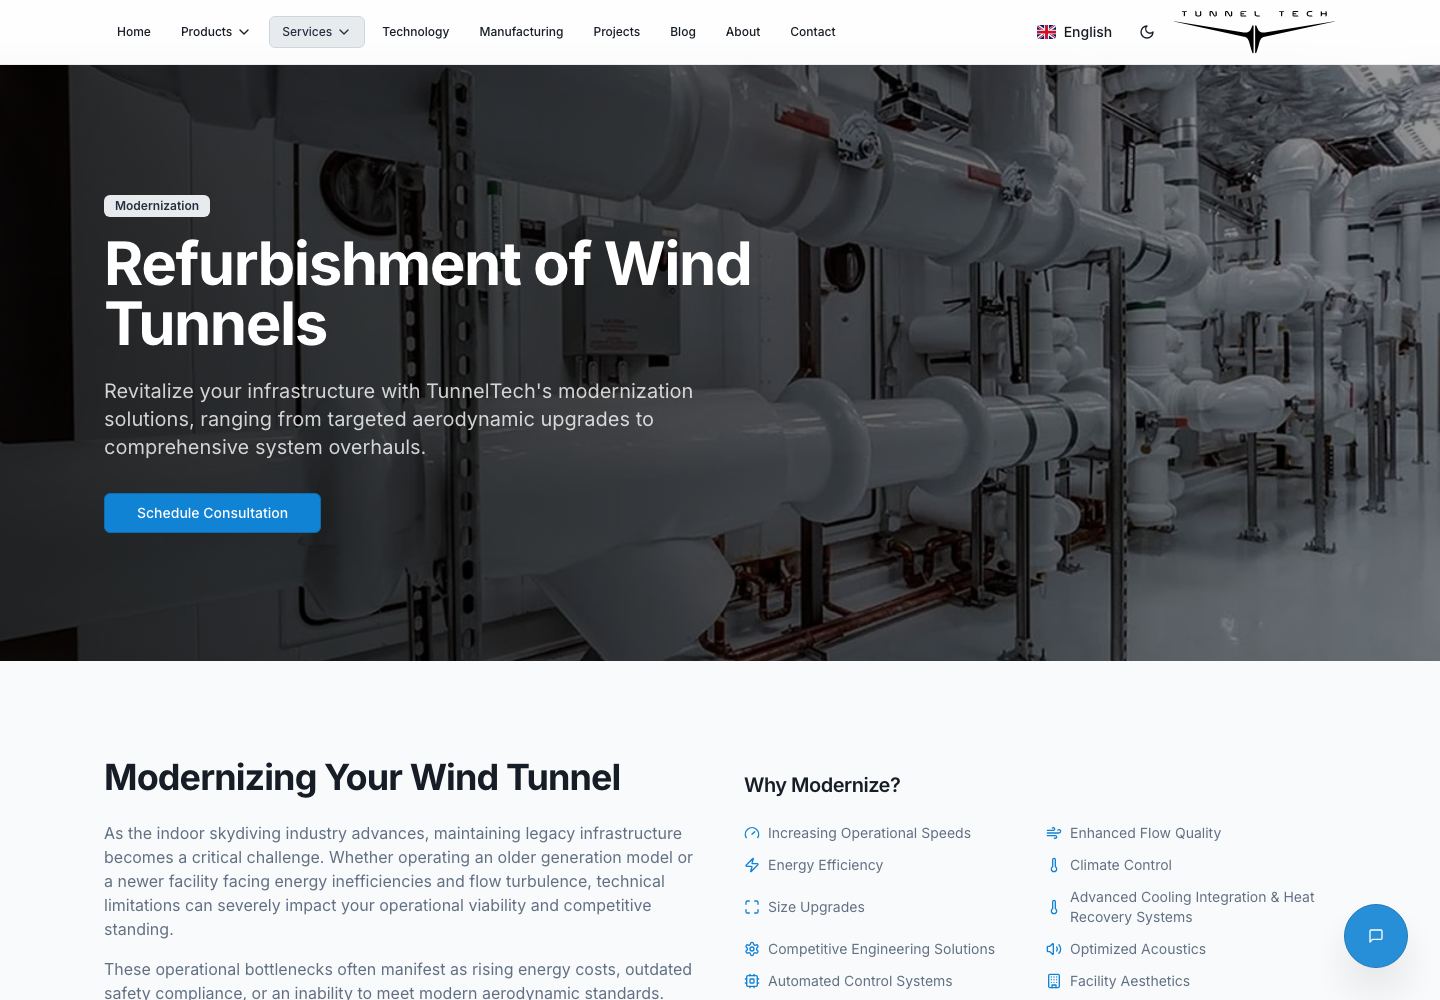
Task: Click the paragraph starting As the indoor skydiving
Action: tap(399, 881)
